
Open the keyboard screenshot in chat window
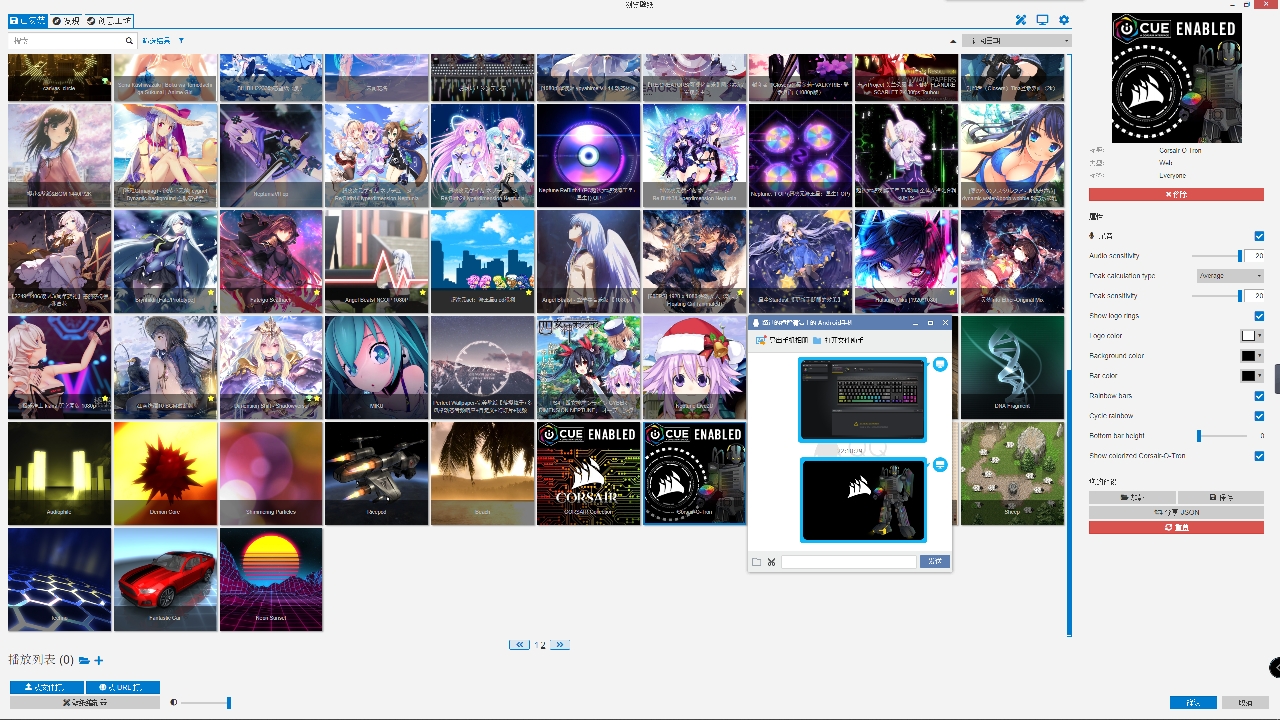coord(863,400)
